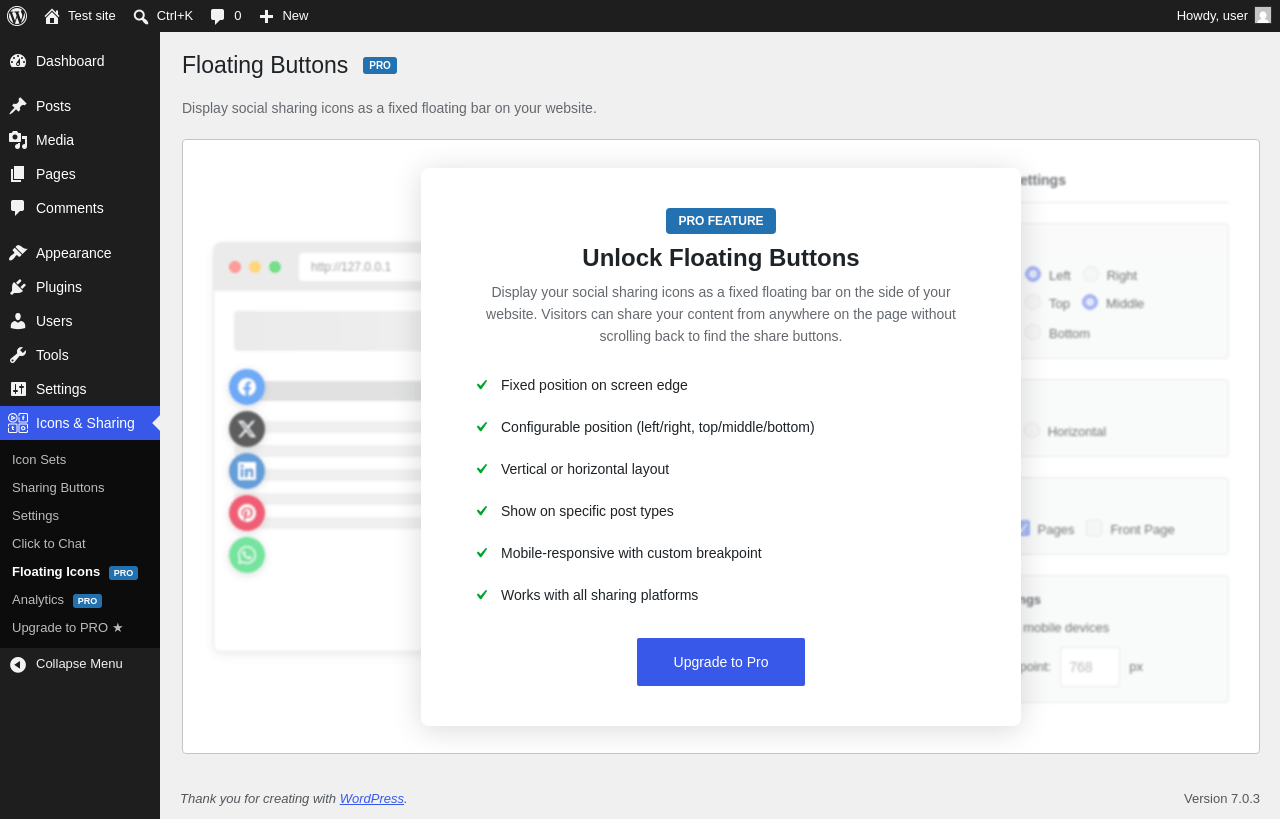This screenshot has width=1280, height=819.
Task: Click the LinkedIn icon in the preview
Action: point(247,471)
